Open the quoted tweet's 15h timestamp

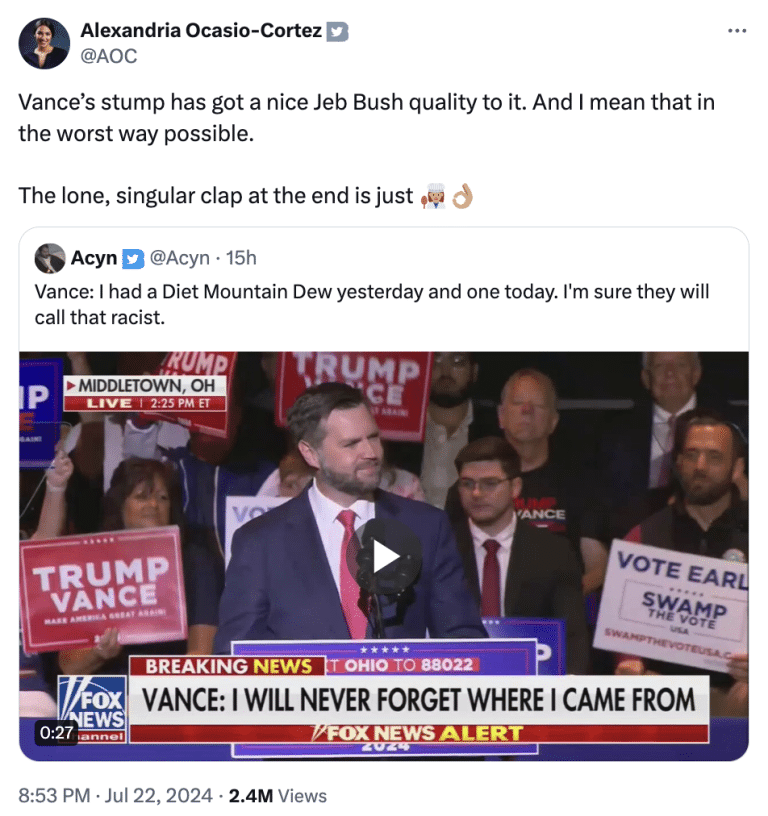(242, 258)
